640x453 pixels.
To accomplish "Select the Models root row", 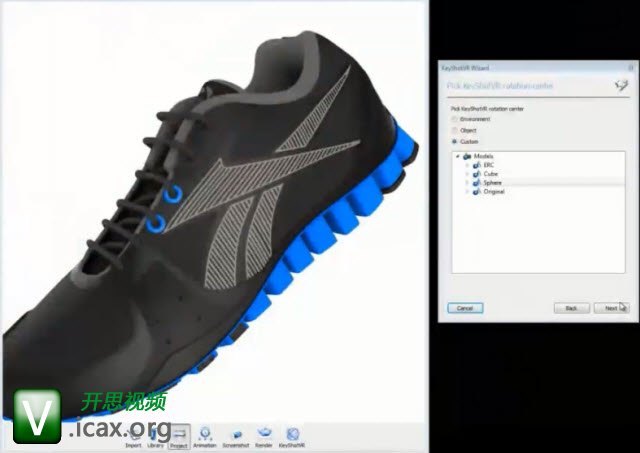I will click(x=538, y=156).
